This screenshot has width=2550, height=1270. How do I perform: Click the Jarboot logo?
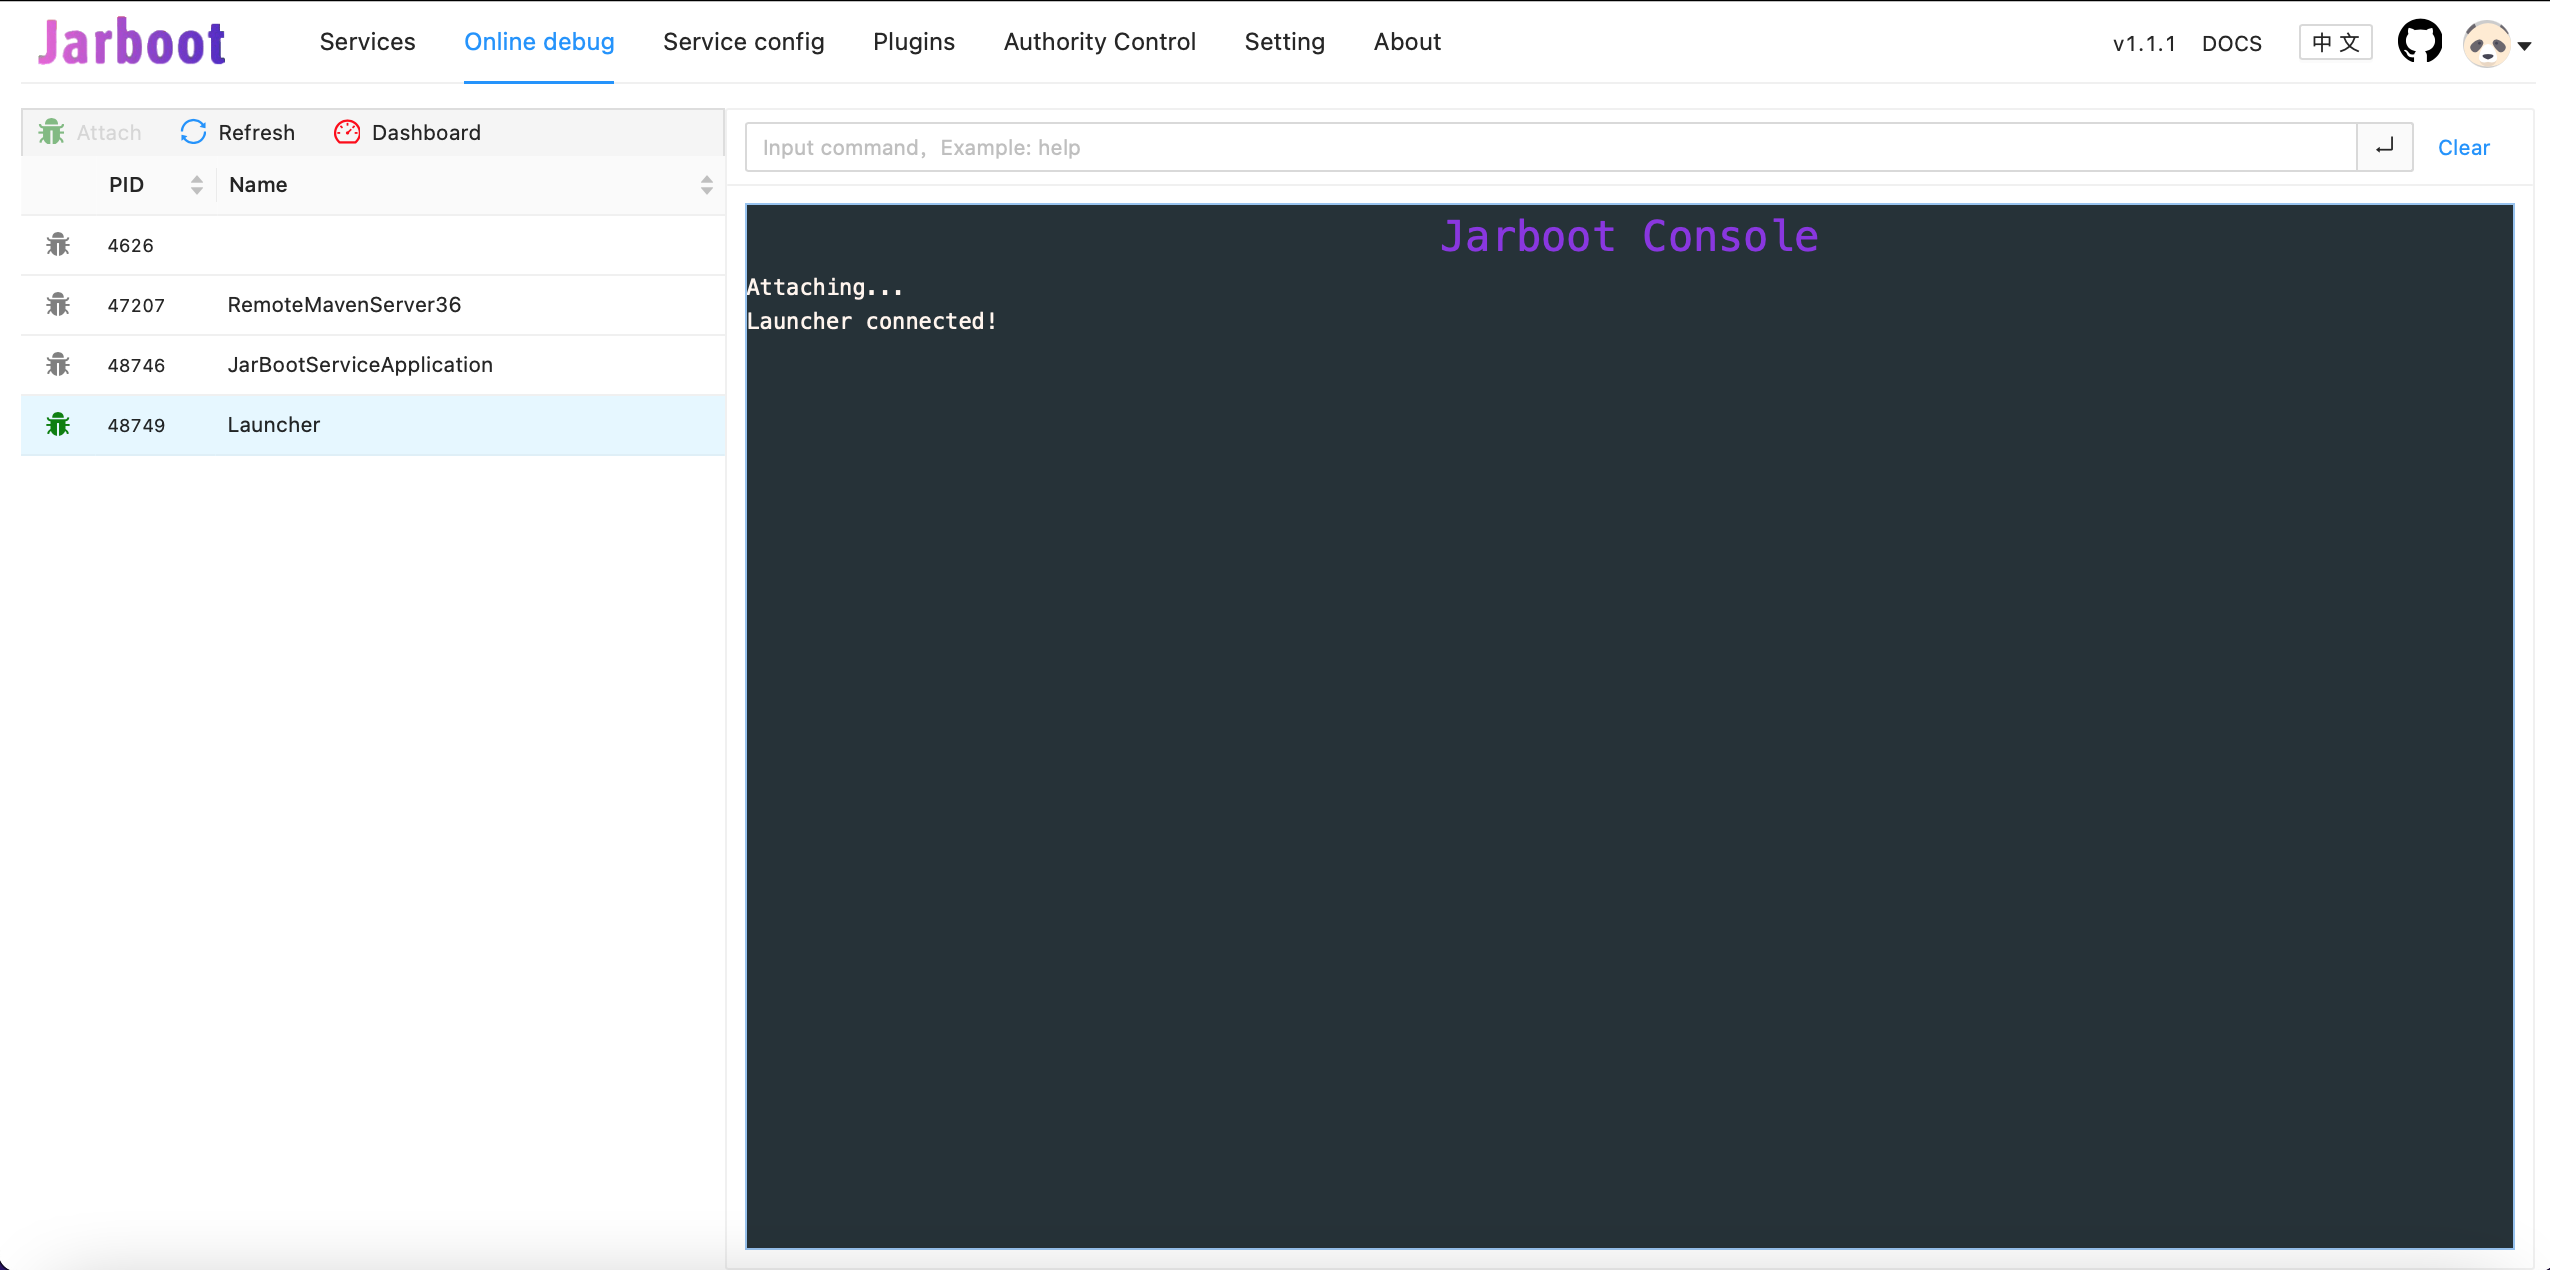[132, 42]
